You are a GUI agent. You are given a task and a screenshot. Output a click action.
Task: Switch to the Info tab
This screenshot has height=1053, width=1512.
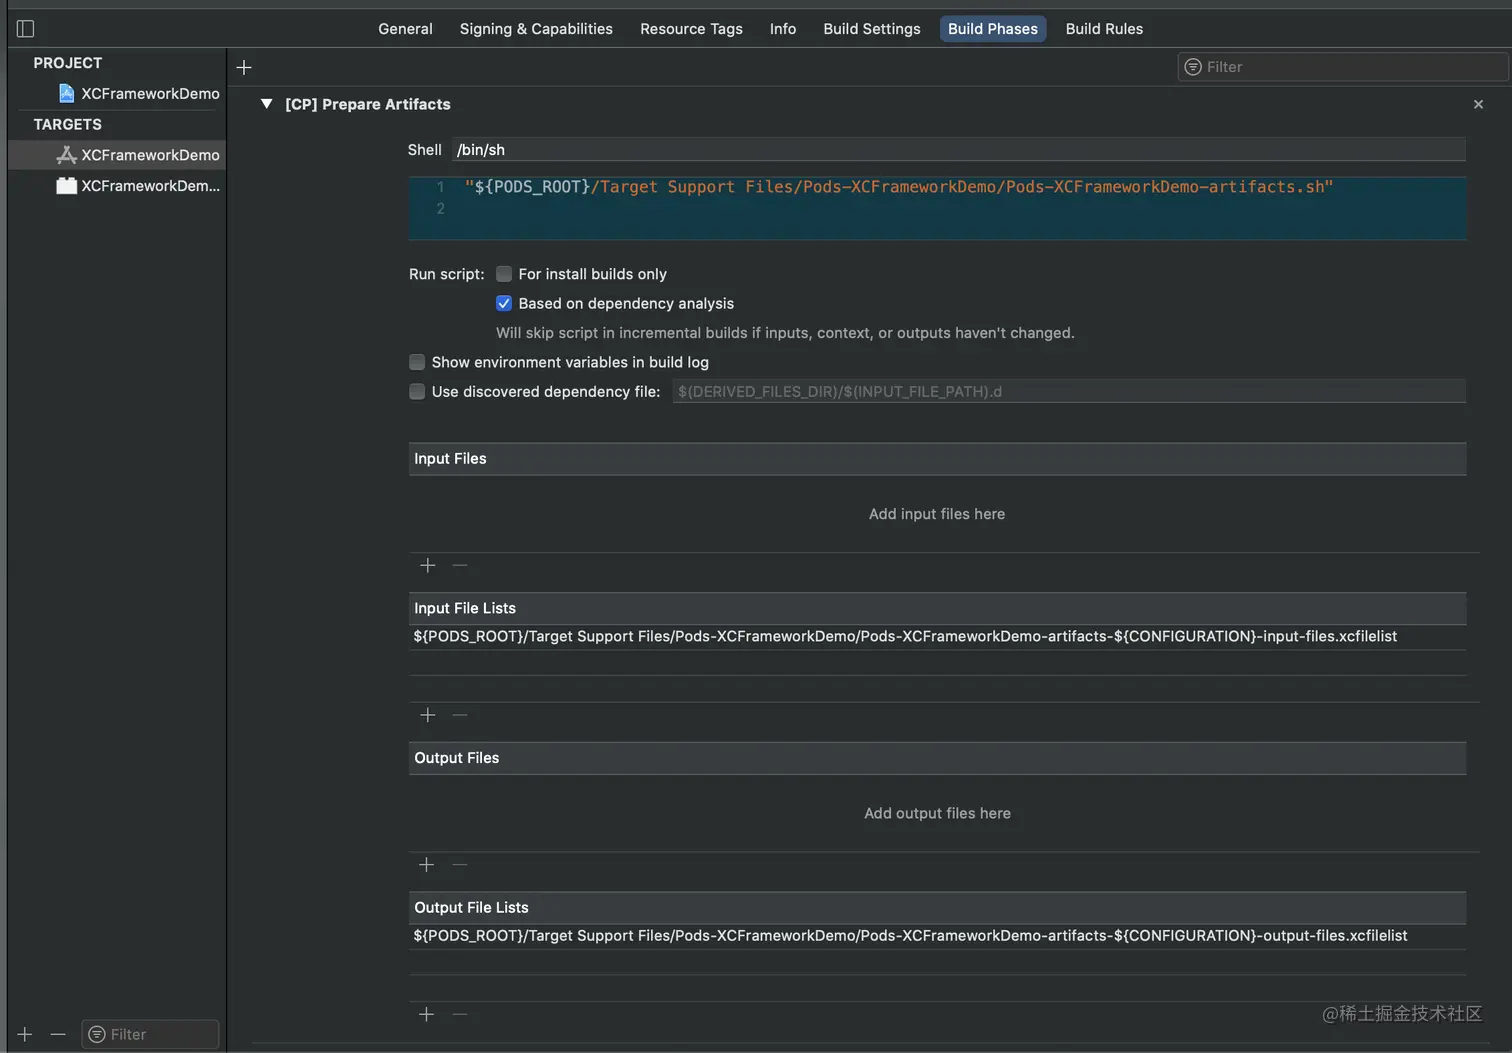coord(783,29)
